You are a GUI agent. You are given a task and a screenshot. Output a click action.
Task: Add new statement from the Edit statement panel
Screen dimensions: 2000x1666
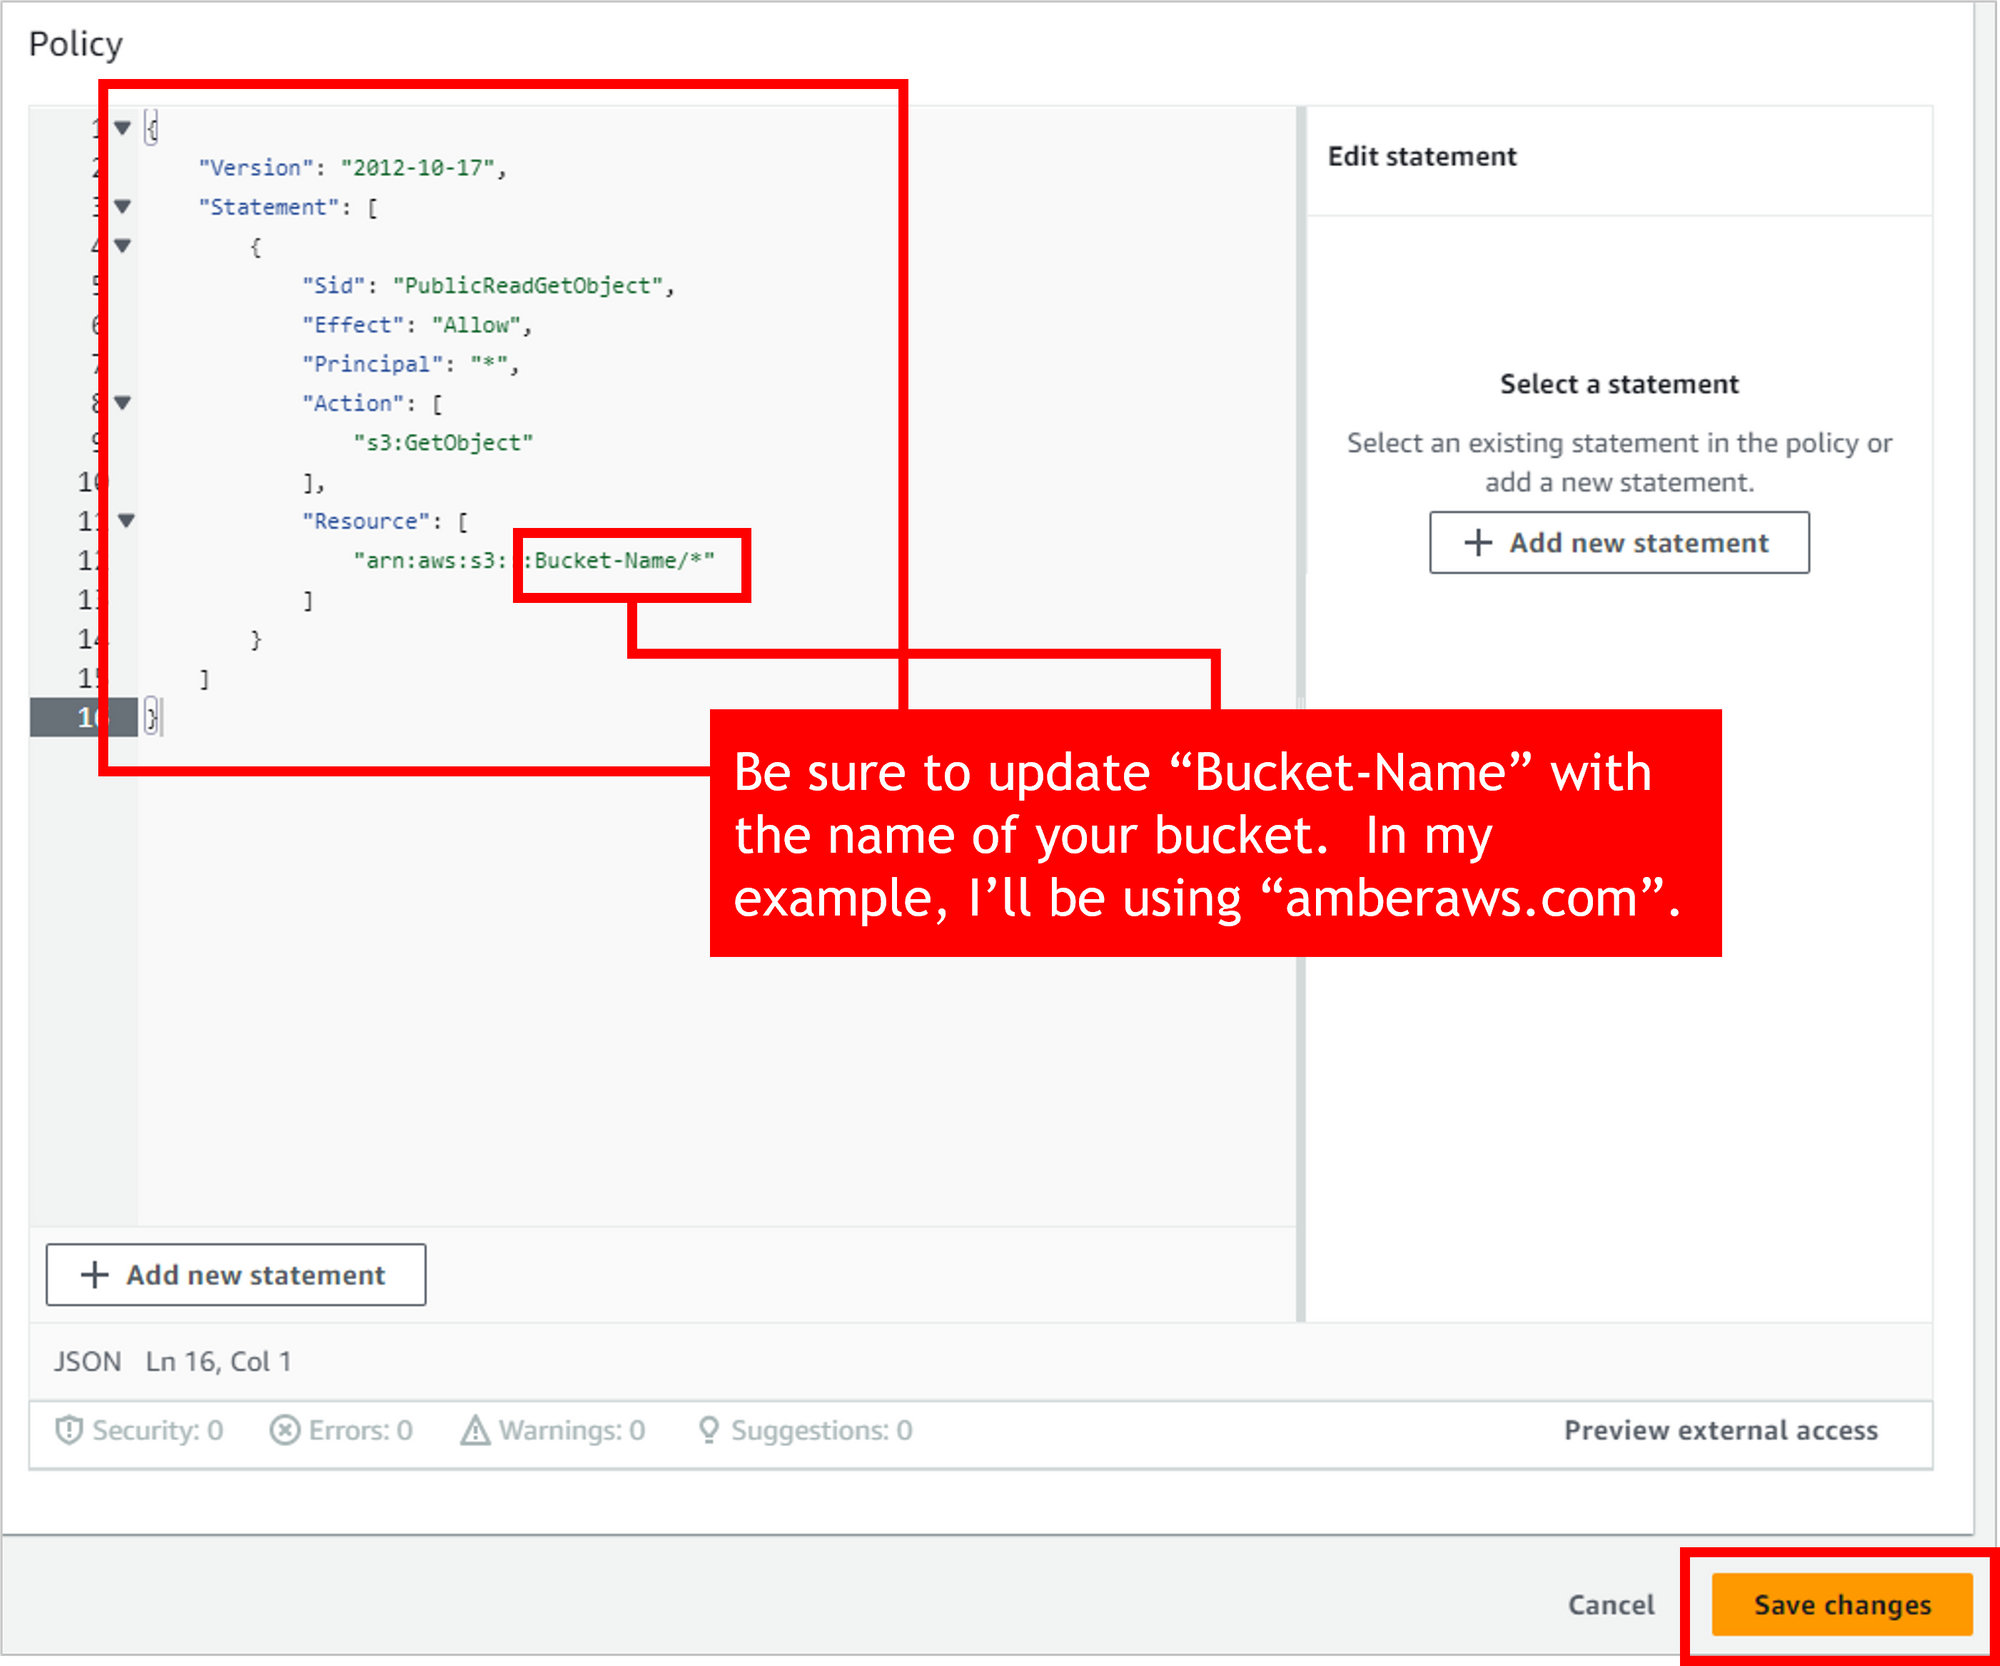click(1619, 543)
